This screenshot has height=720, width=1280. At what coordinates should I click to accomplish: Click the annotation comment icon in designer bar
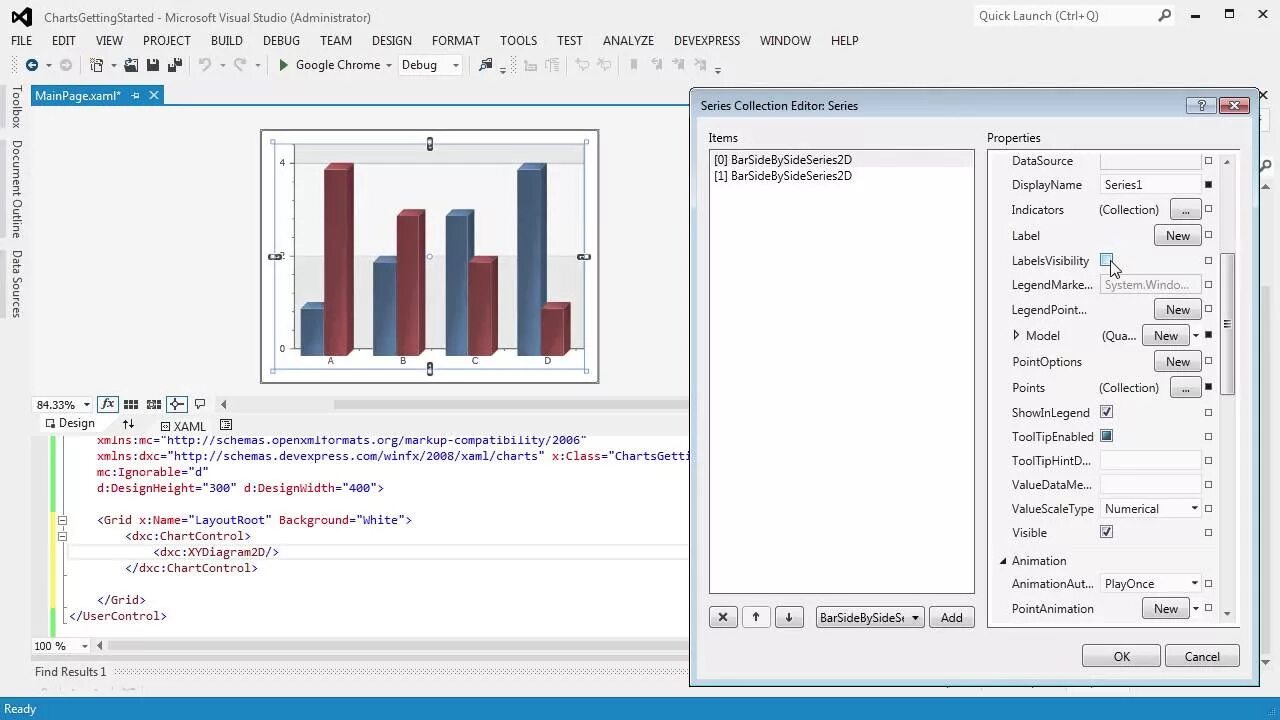pos(200,404)
